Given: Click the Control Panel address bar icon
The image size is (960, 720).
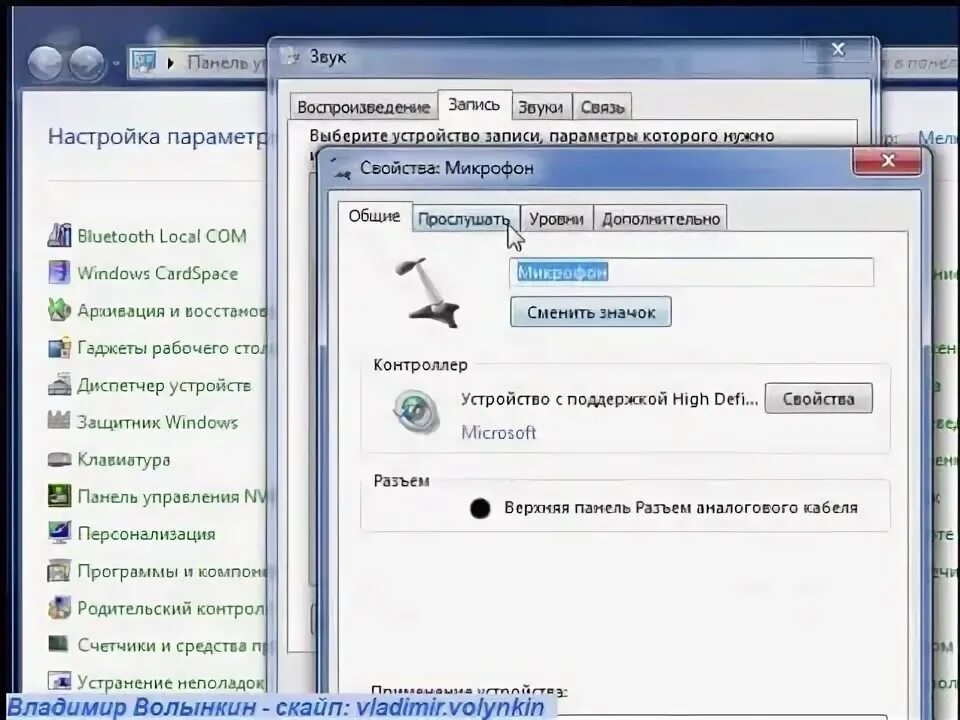Looking at the screenshot, I should (x=144, y=62).
